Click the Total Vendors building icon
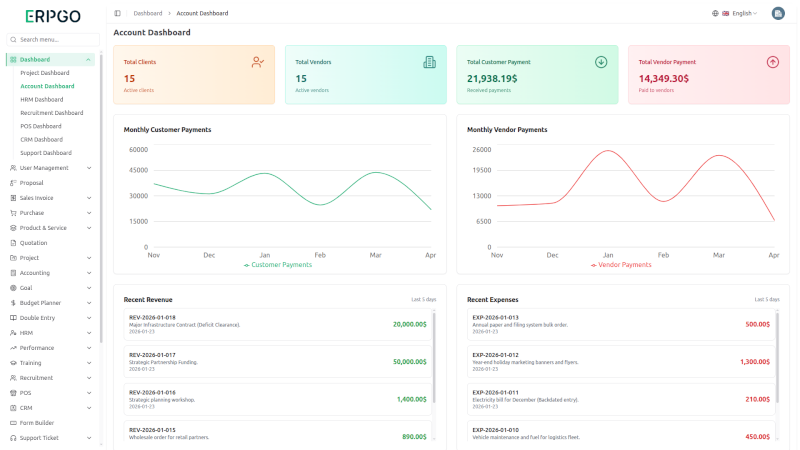 tap(429, 62)
